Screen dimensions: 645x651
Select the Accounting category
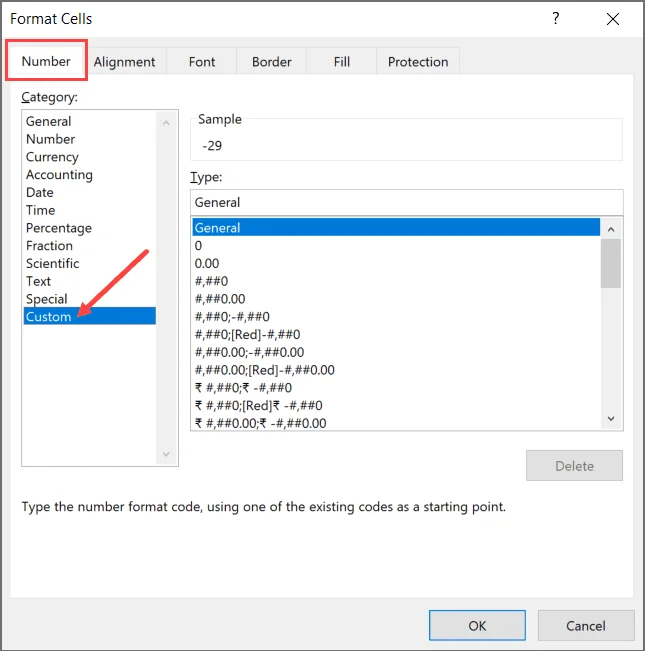[59, 175]
